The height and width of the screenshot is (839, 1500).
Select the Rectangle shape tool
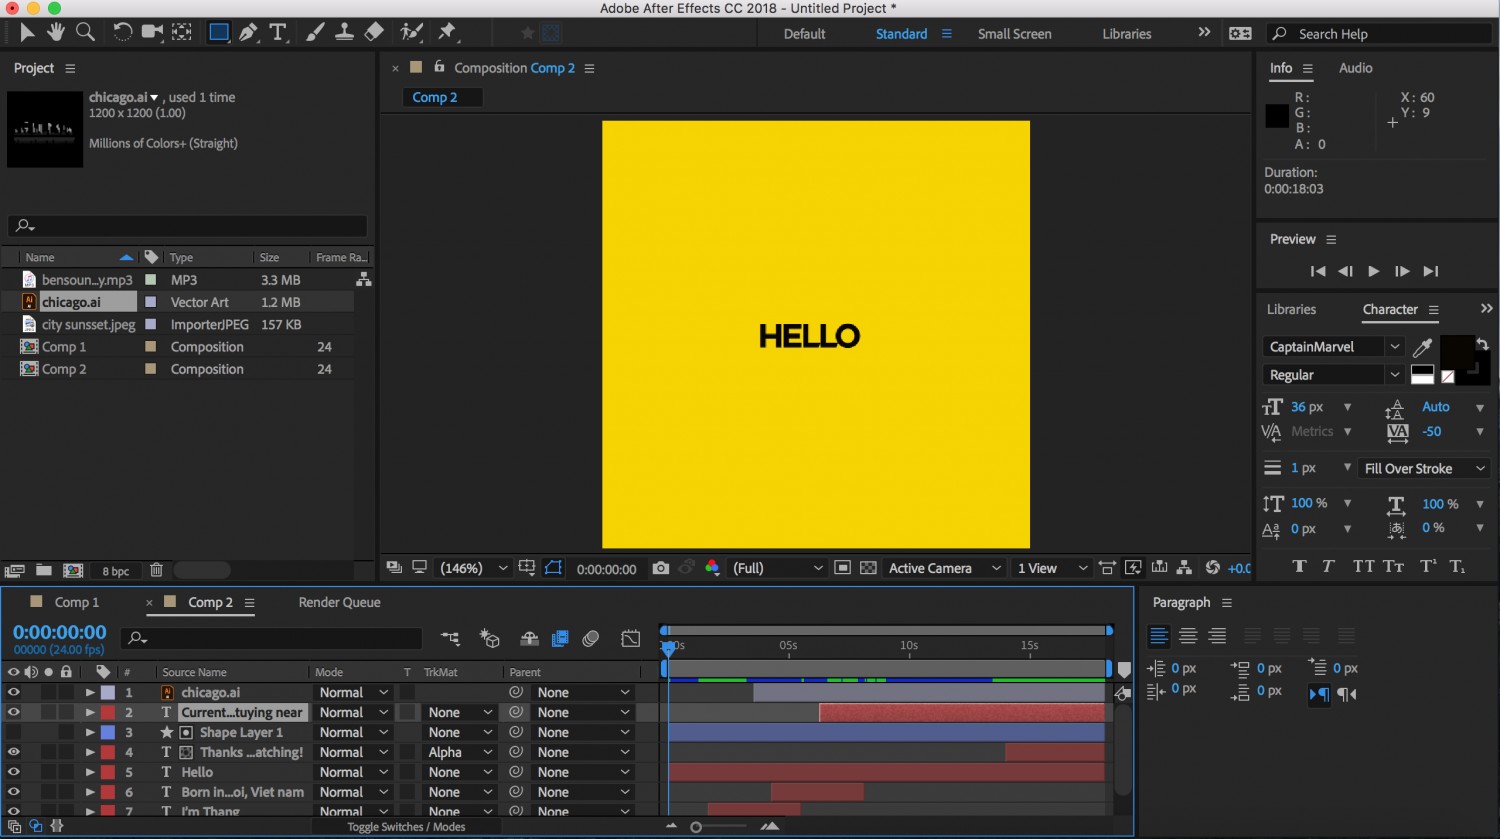(218, 33)
